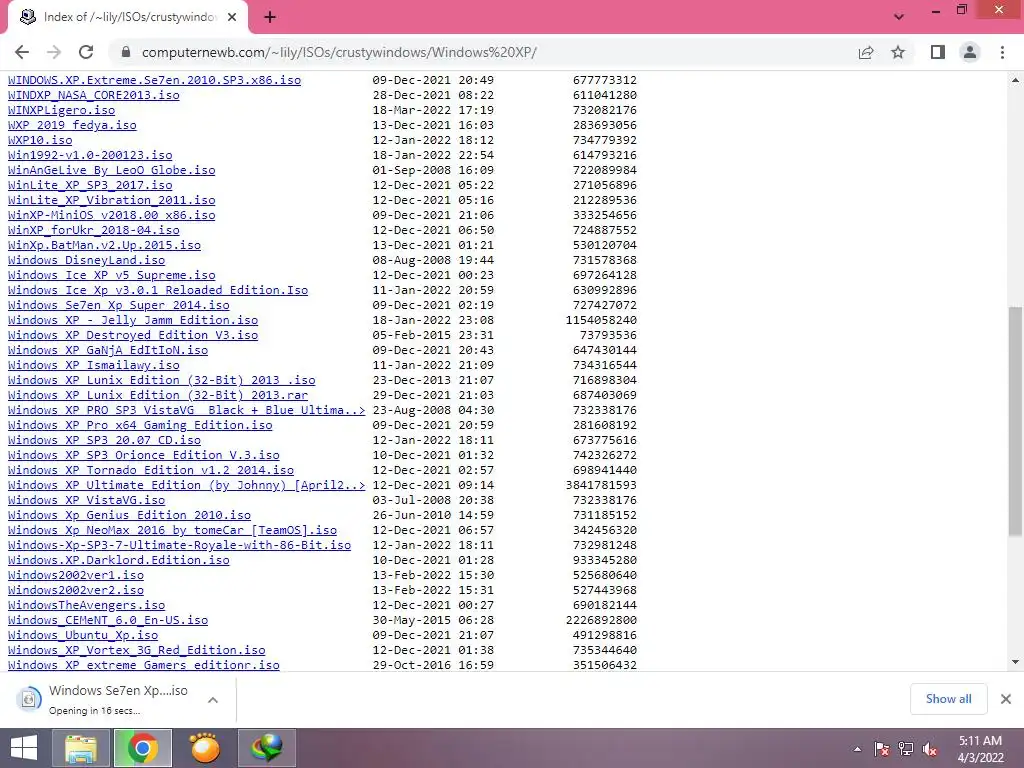Close the Index of tab
1024x768 pixels.
[232, 18]
